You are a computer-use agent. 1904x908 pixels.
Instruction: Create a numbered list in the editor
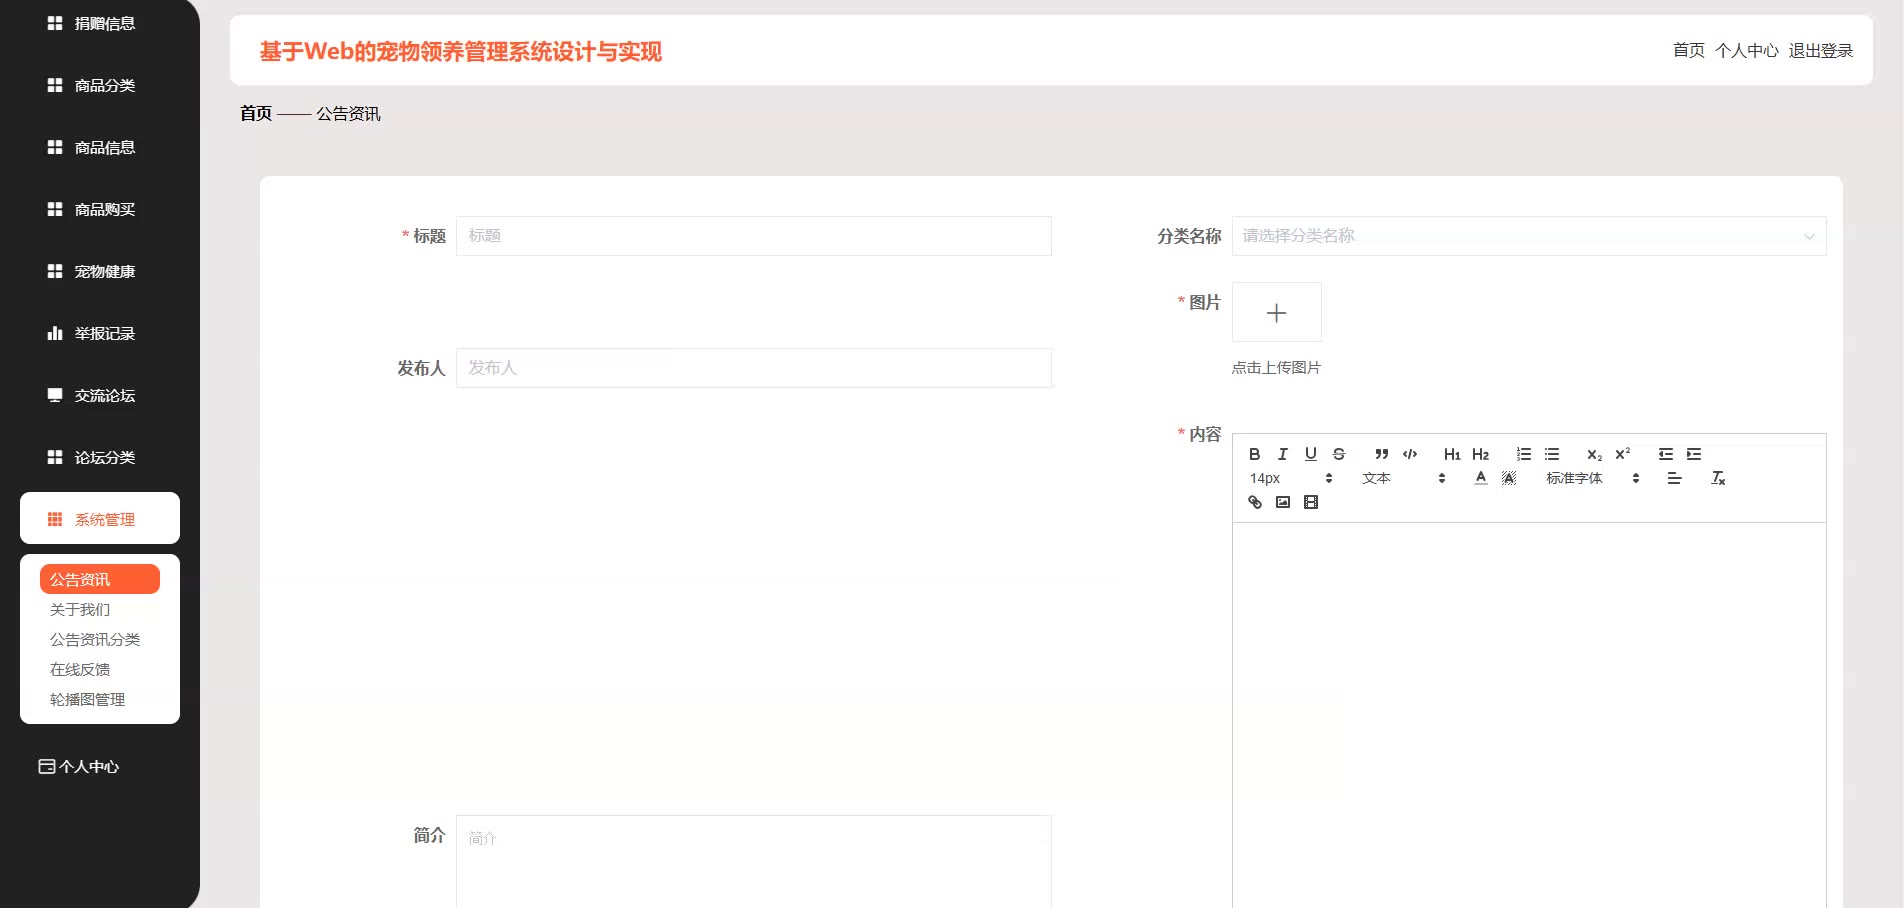coord(1523,454)
